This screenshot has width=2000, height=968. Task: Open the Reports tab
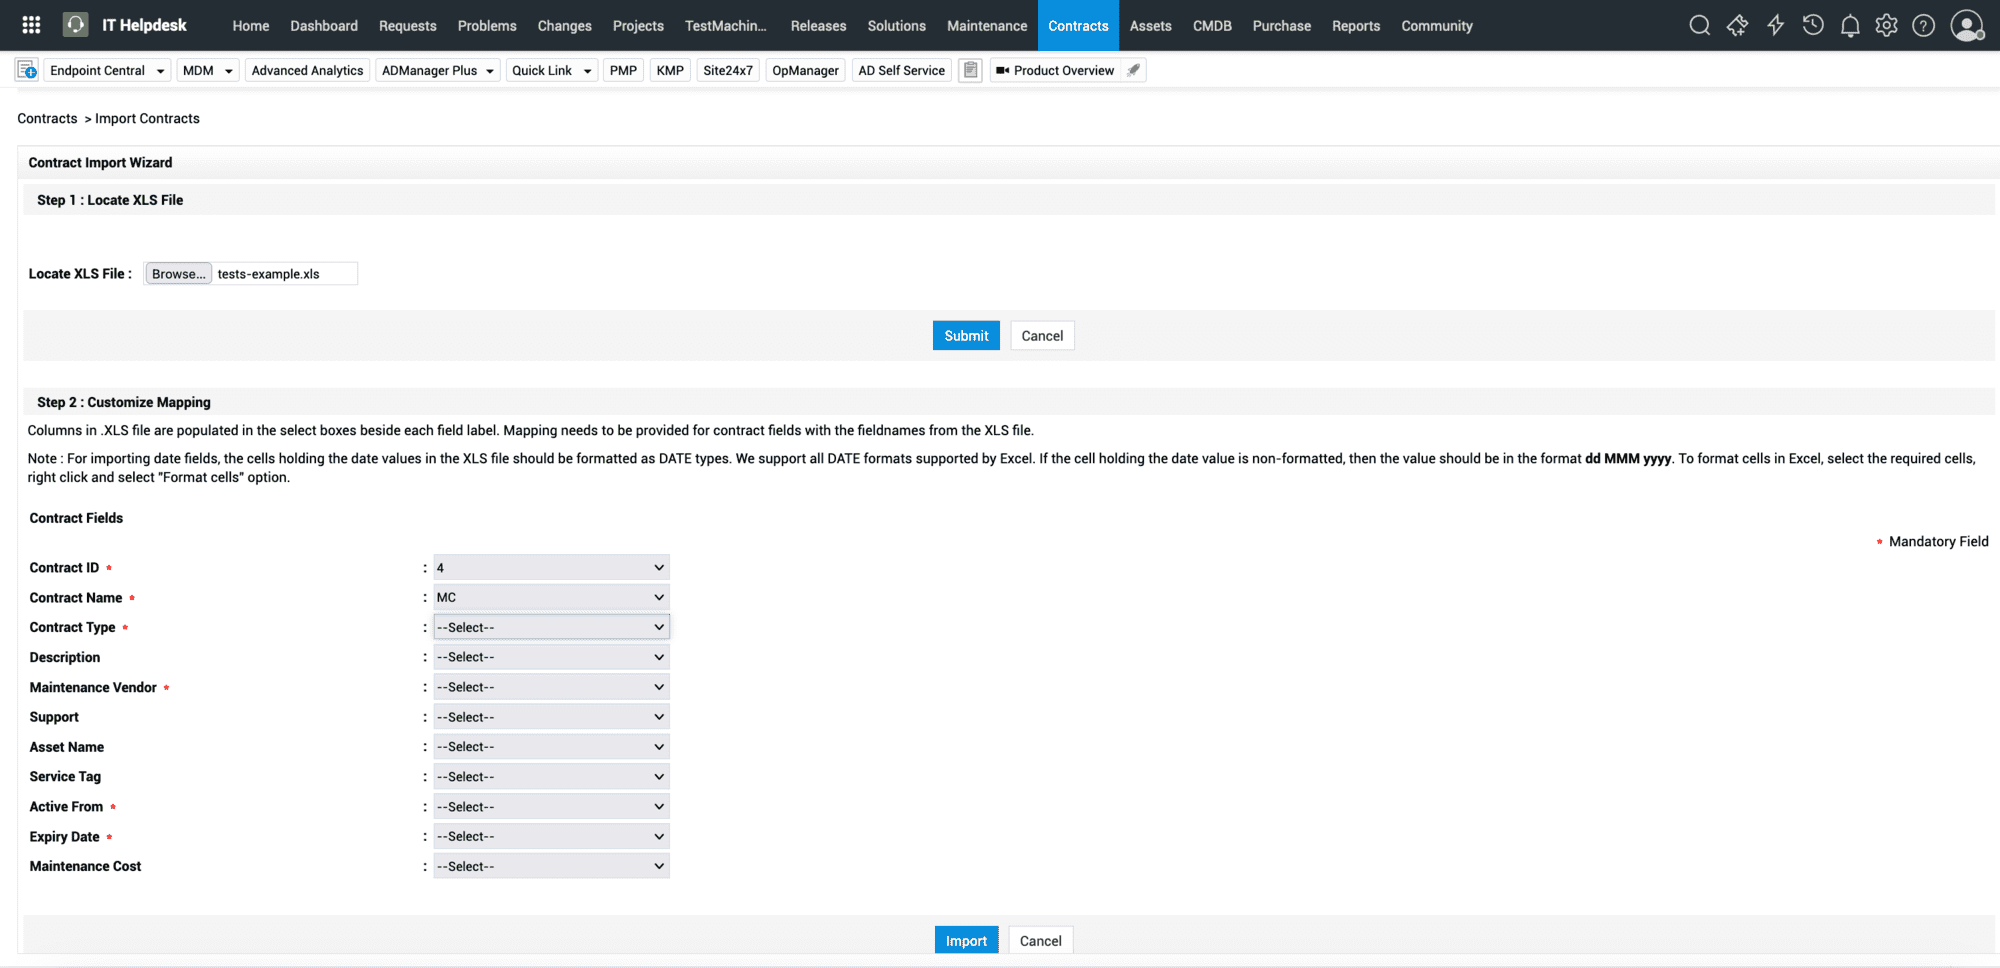tap(1355, 25)
